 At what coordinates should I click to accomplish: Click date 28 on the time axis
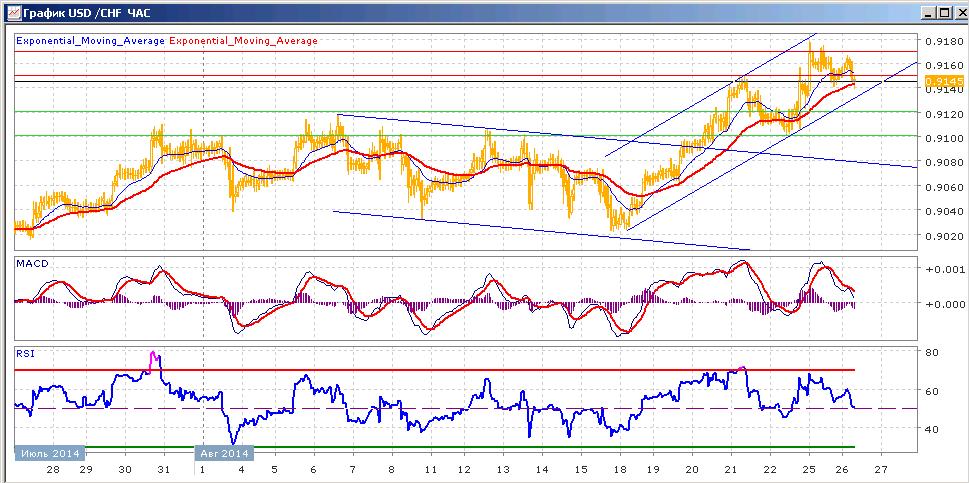pos(54,470)
